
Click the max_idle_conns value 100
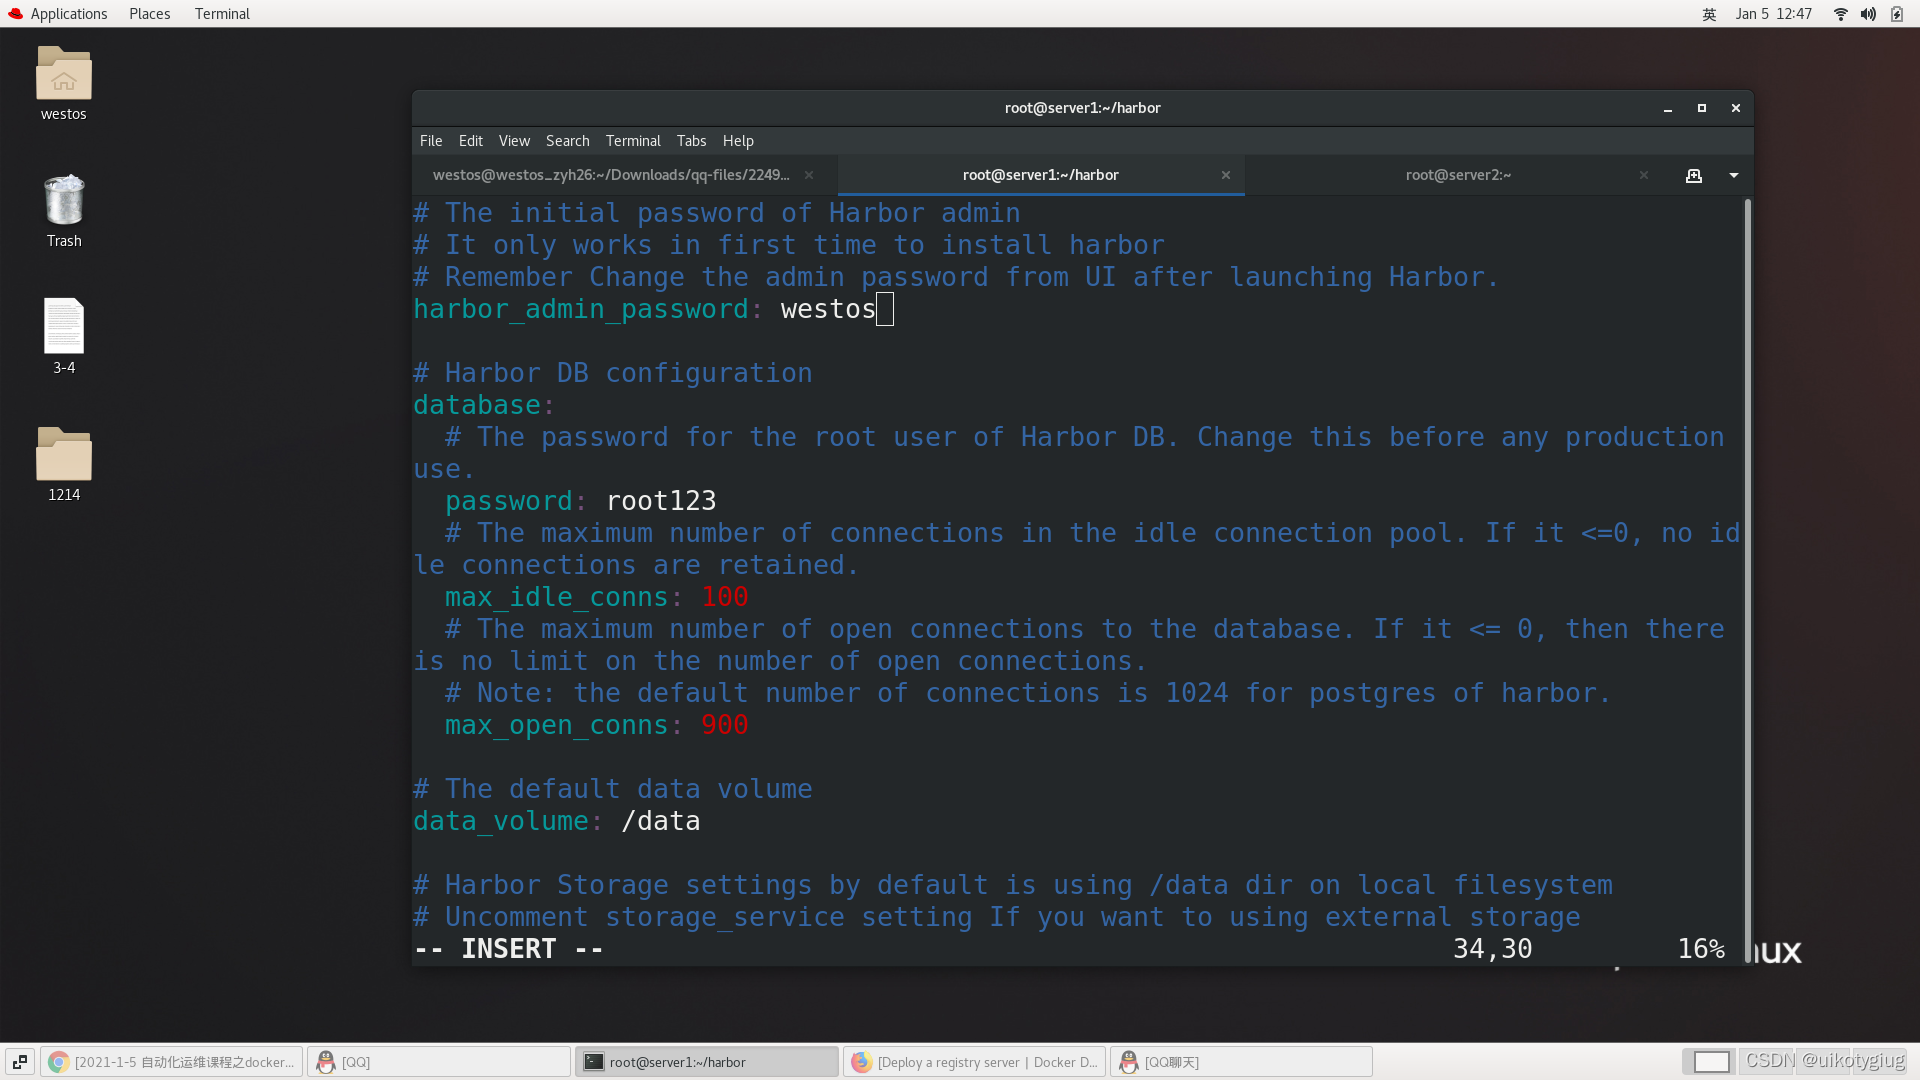pos(725,597)
